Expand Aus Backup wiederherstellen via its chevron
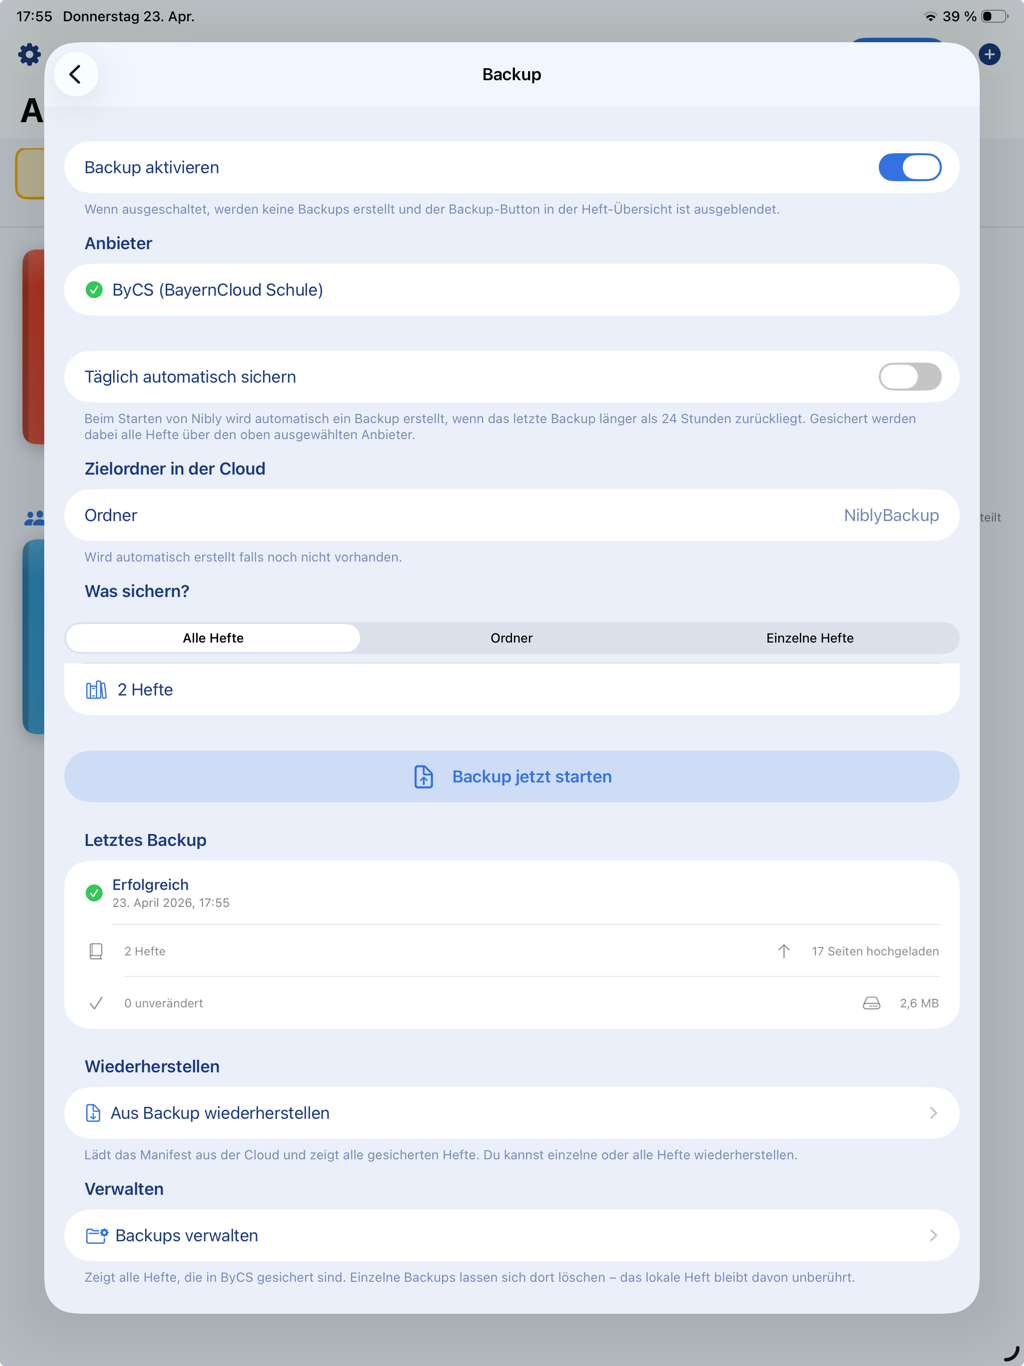This screenshot has height=1366, width=1024. click(932, 1112)
